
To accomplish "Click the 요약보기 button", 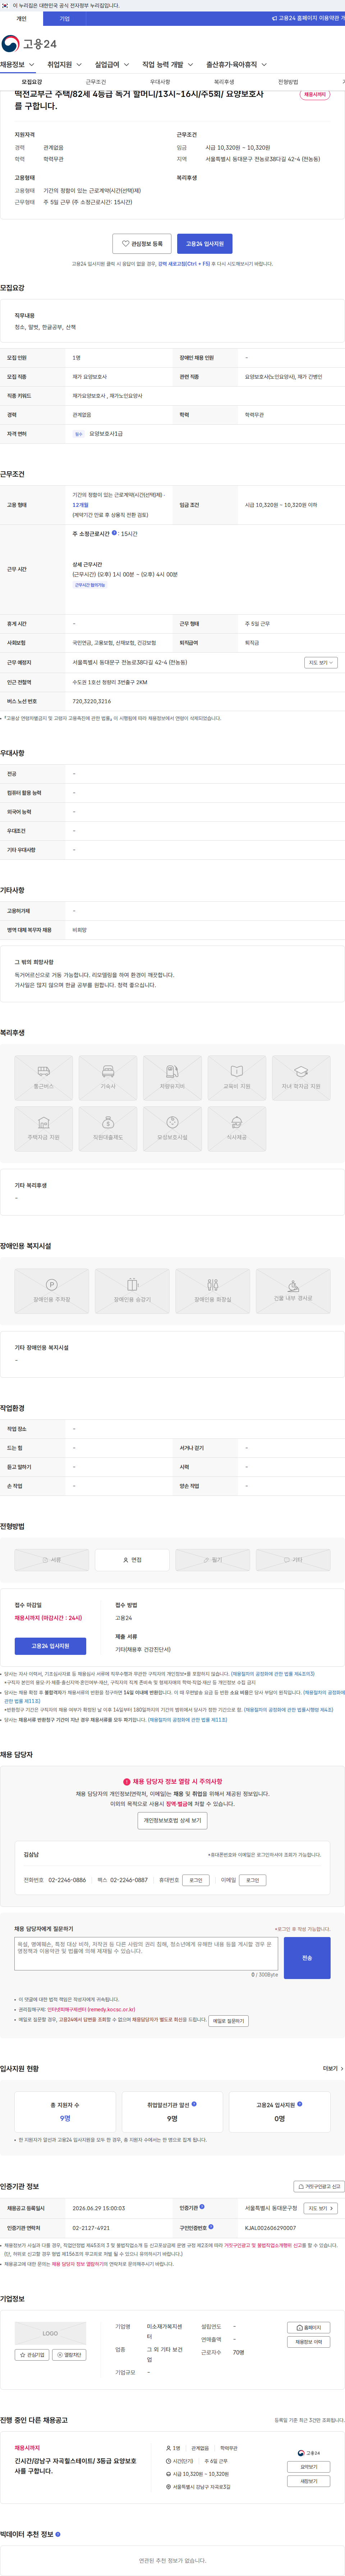I will [x=308, y=2467].
